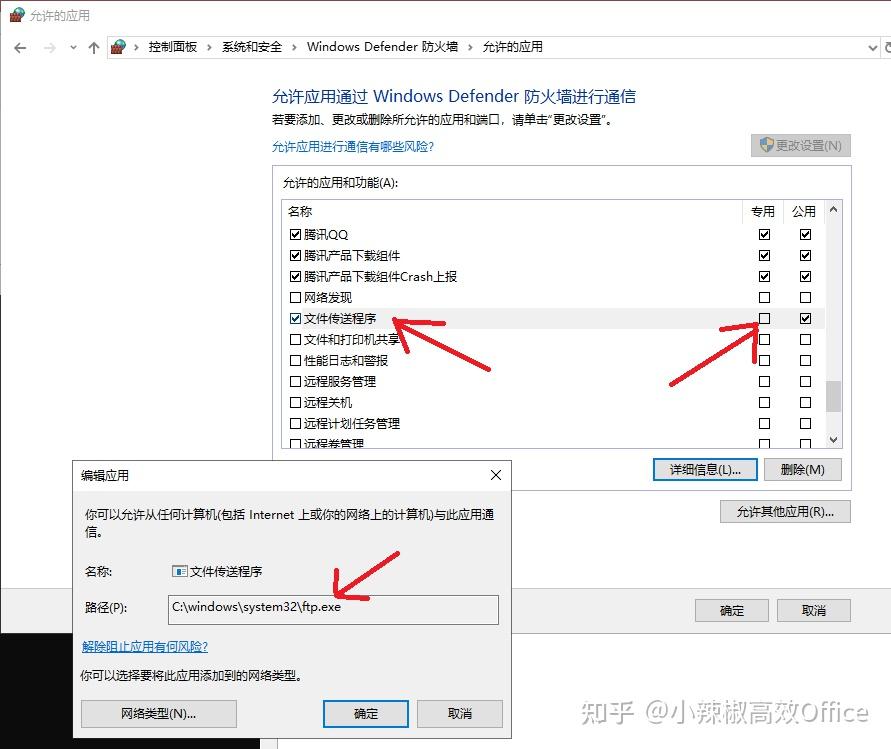The width and height of the screenshot is (891, 749).
Task: Open chevron after Windows Defender 防火墙 breadcrumb
Action: click(x=470, y=47)
